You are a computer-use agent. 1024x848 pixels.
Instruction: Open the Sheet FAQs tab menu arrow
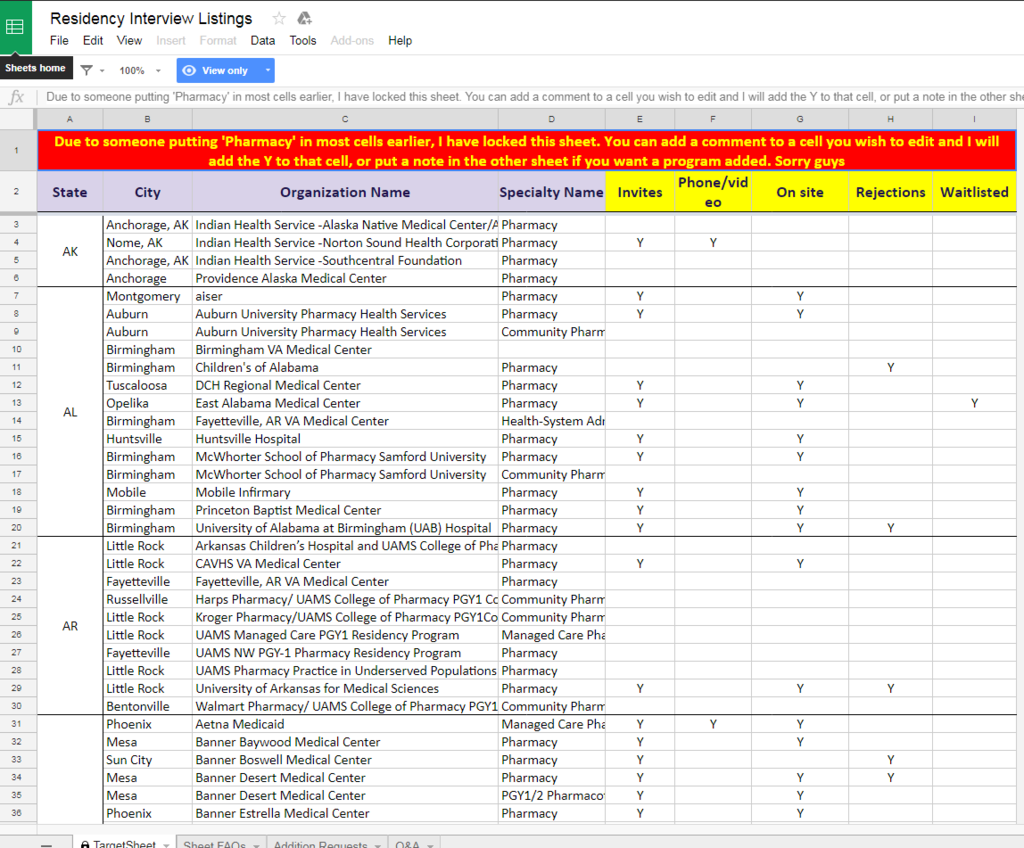click(256, 845)
